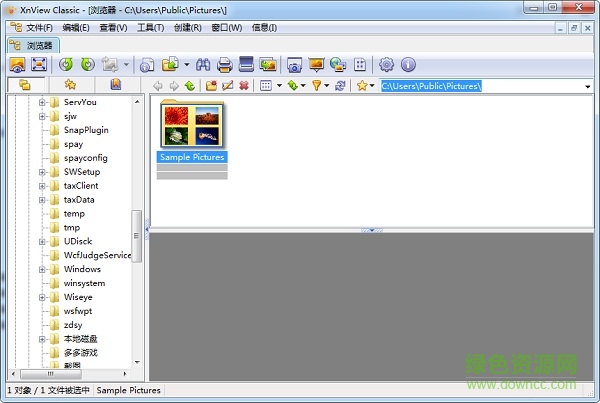
Task: Go forward with right arrow icon
Action: pos(174,86)
